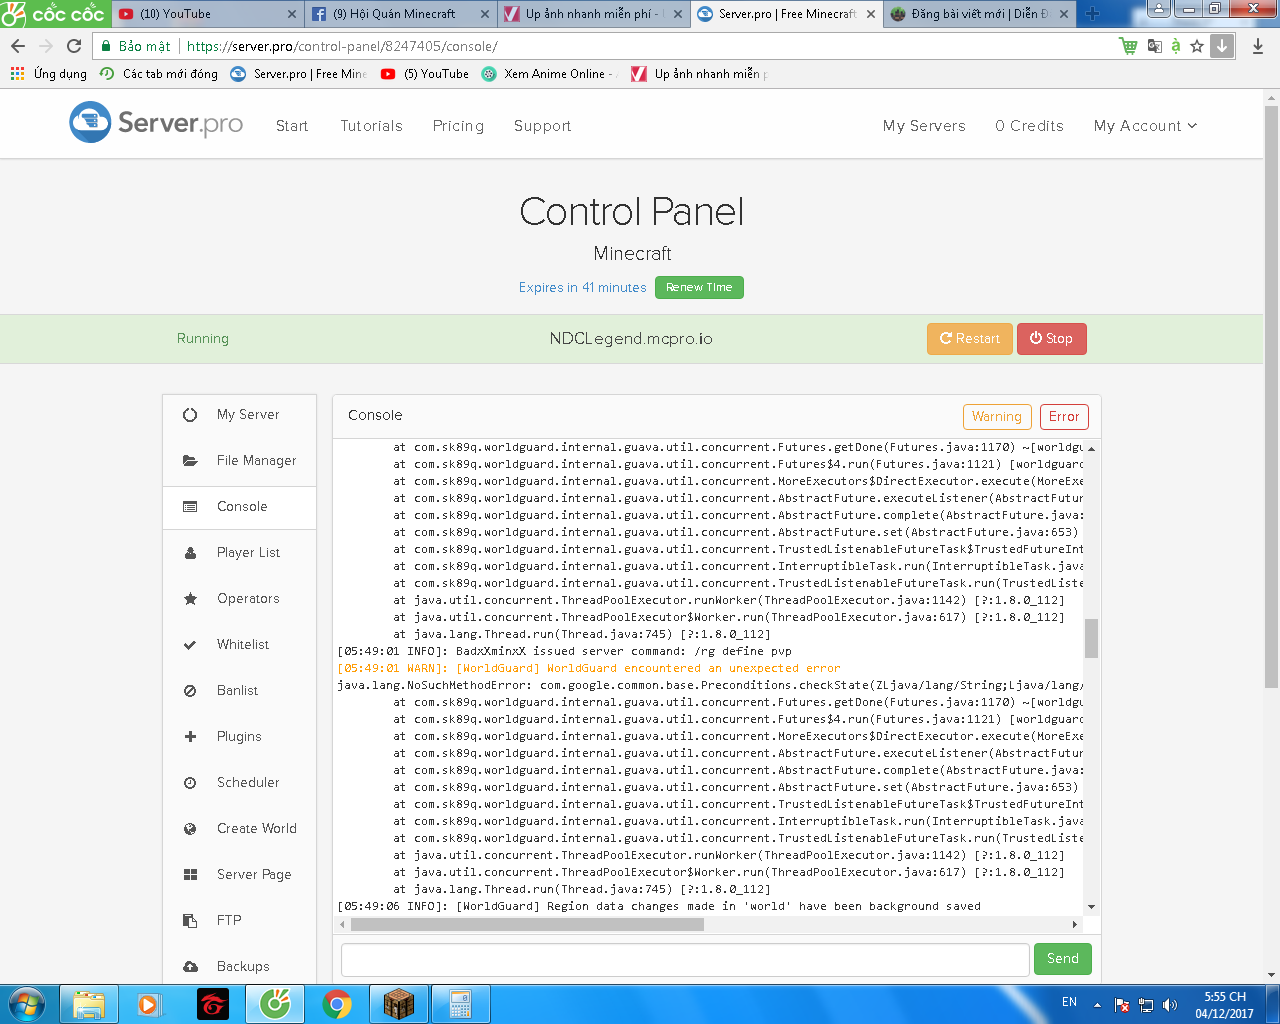Open Xem Anime Online bookmark
1280x1024 pixels.
pyautogui.click(x=549, y=74)
